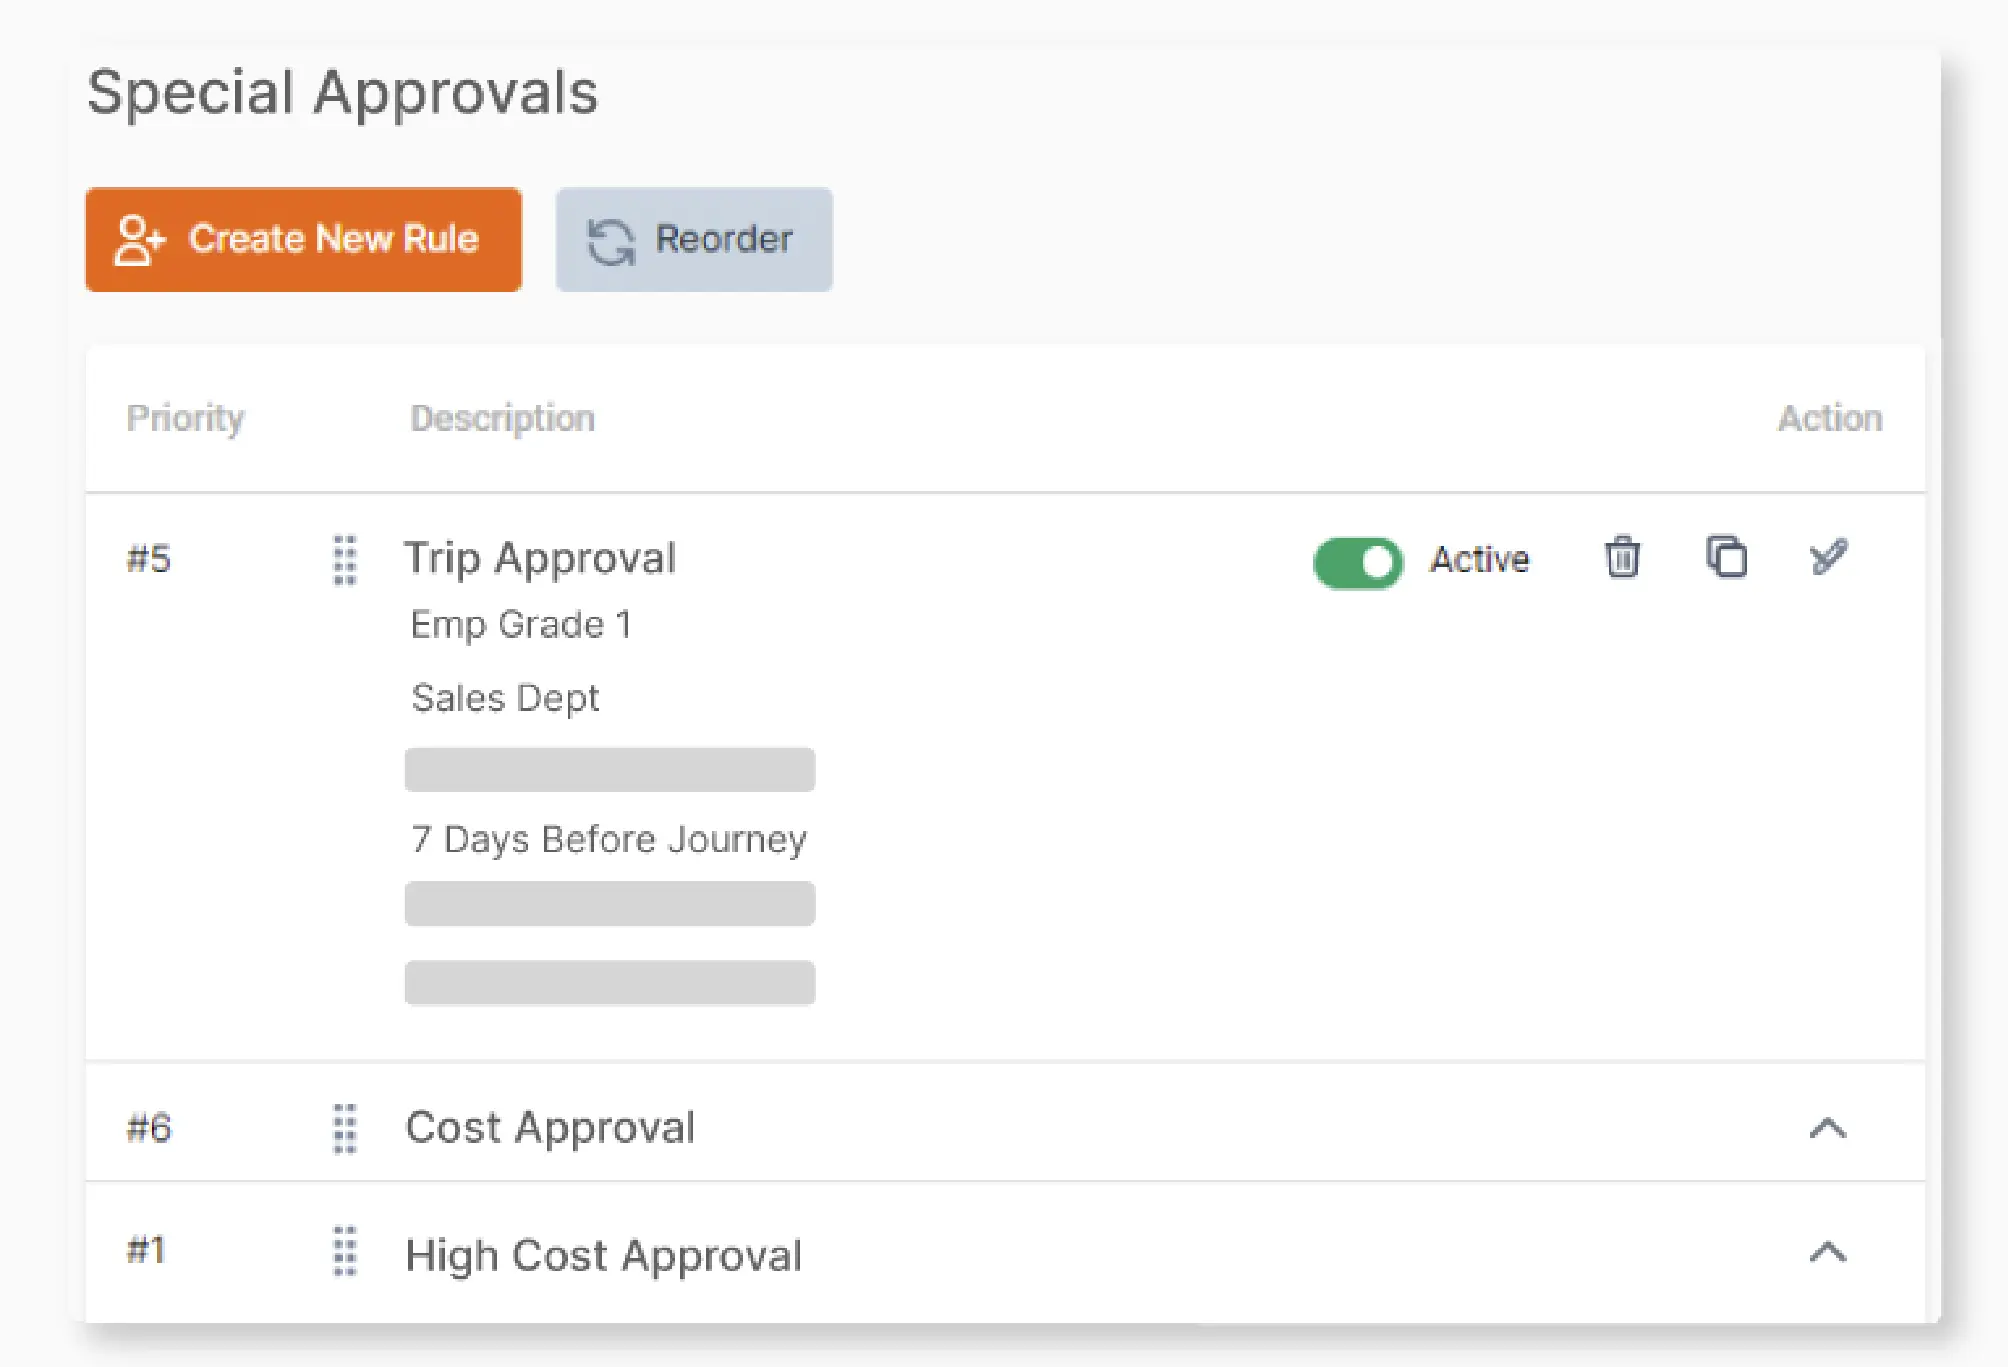2008x1367 pixels.
Task: Collapse the Trip Approval rule title
Action: pyautogui.click(x=540, y=558)
